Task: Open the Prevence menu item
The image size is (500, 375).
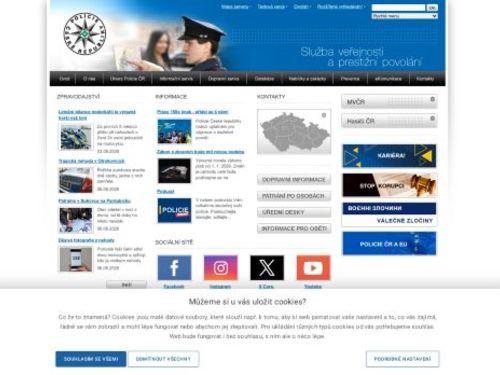Action: [350, 79]
